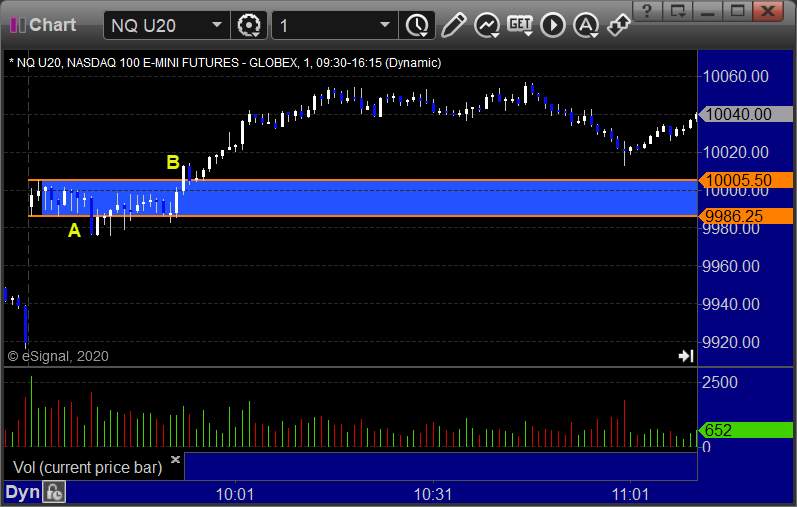Click the 2500 volume axis label
Image resolution: width=797 pixels, height=507 pixels.
coord(720,382)
